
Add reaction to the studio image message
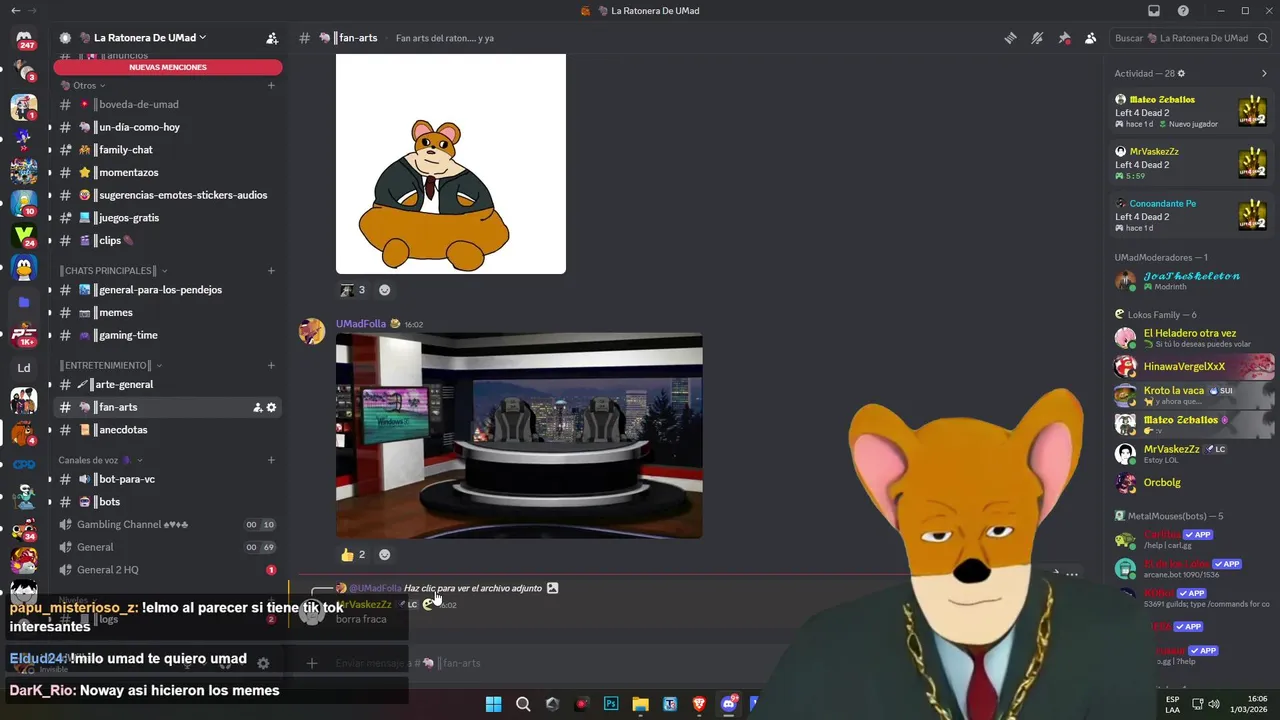click(384, 554)
